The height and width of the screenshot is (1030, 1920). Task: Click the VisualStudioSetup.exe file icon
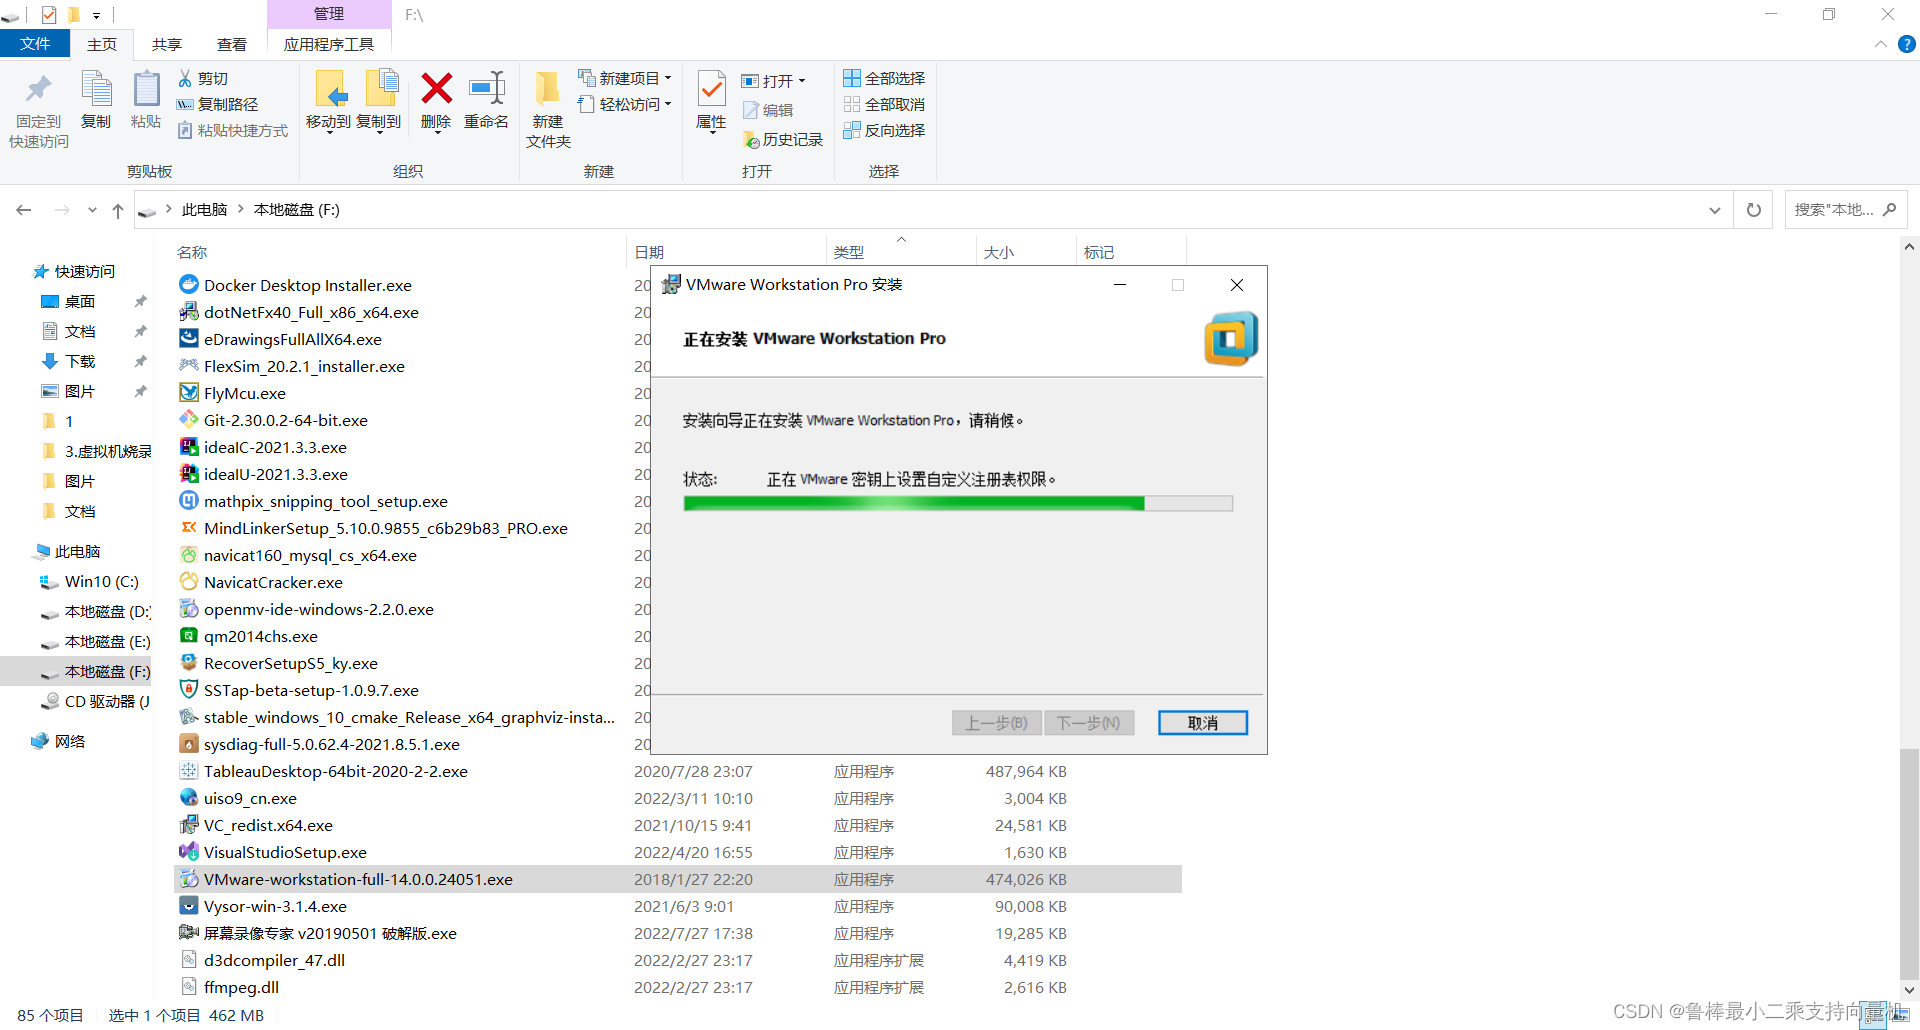pos(189,852)
